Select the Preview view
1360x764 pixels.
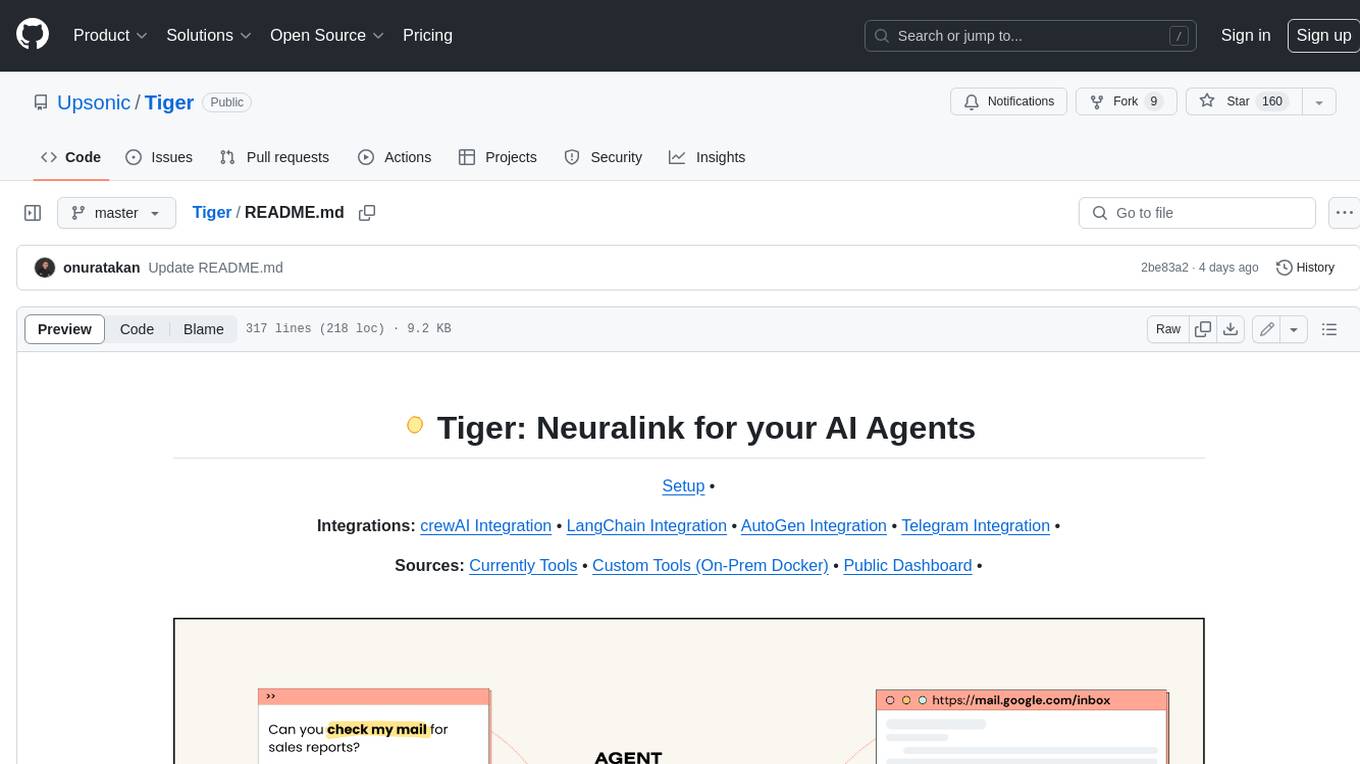(x=65, y=329)
